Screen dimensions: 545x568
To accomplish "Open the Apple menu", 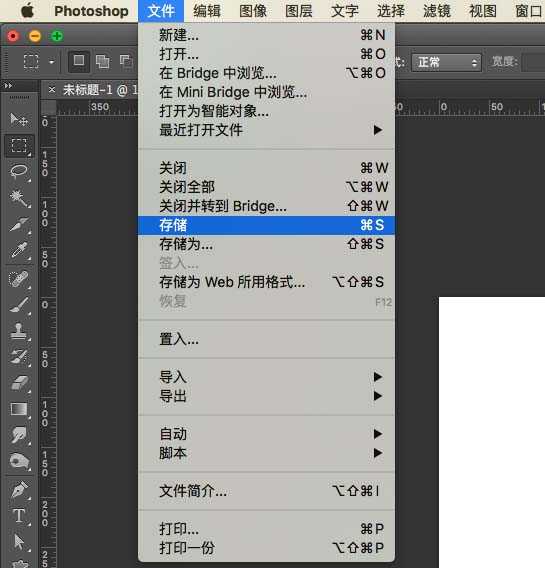I will (x=28, y=11).
